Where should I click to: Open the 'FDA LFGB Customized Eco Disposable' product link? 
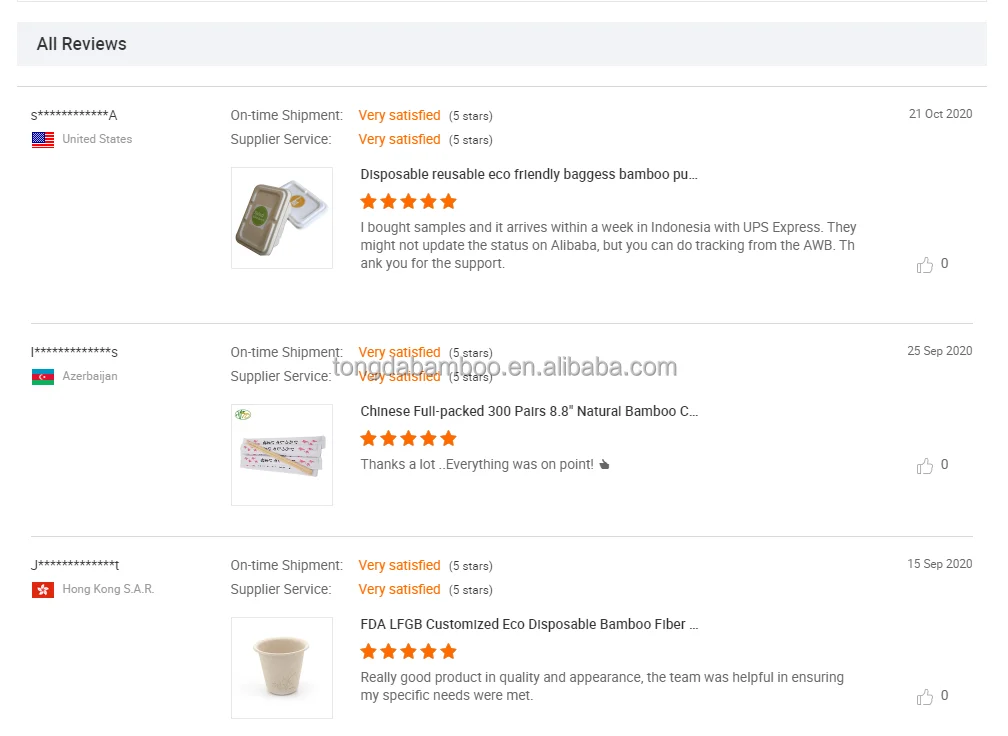528,624
